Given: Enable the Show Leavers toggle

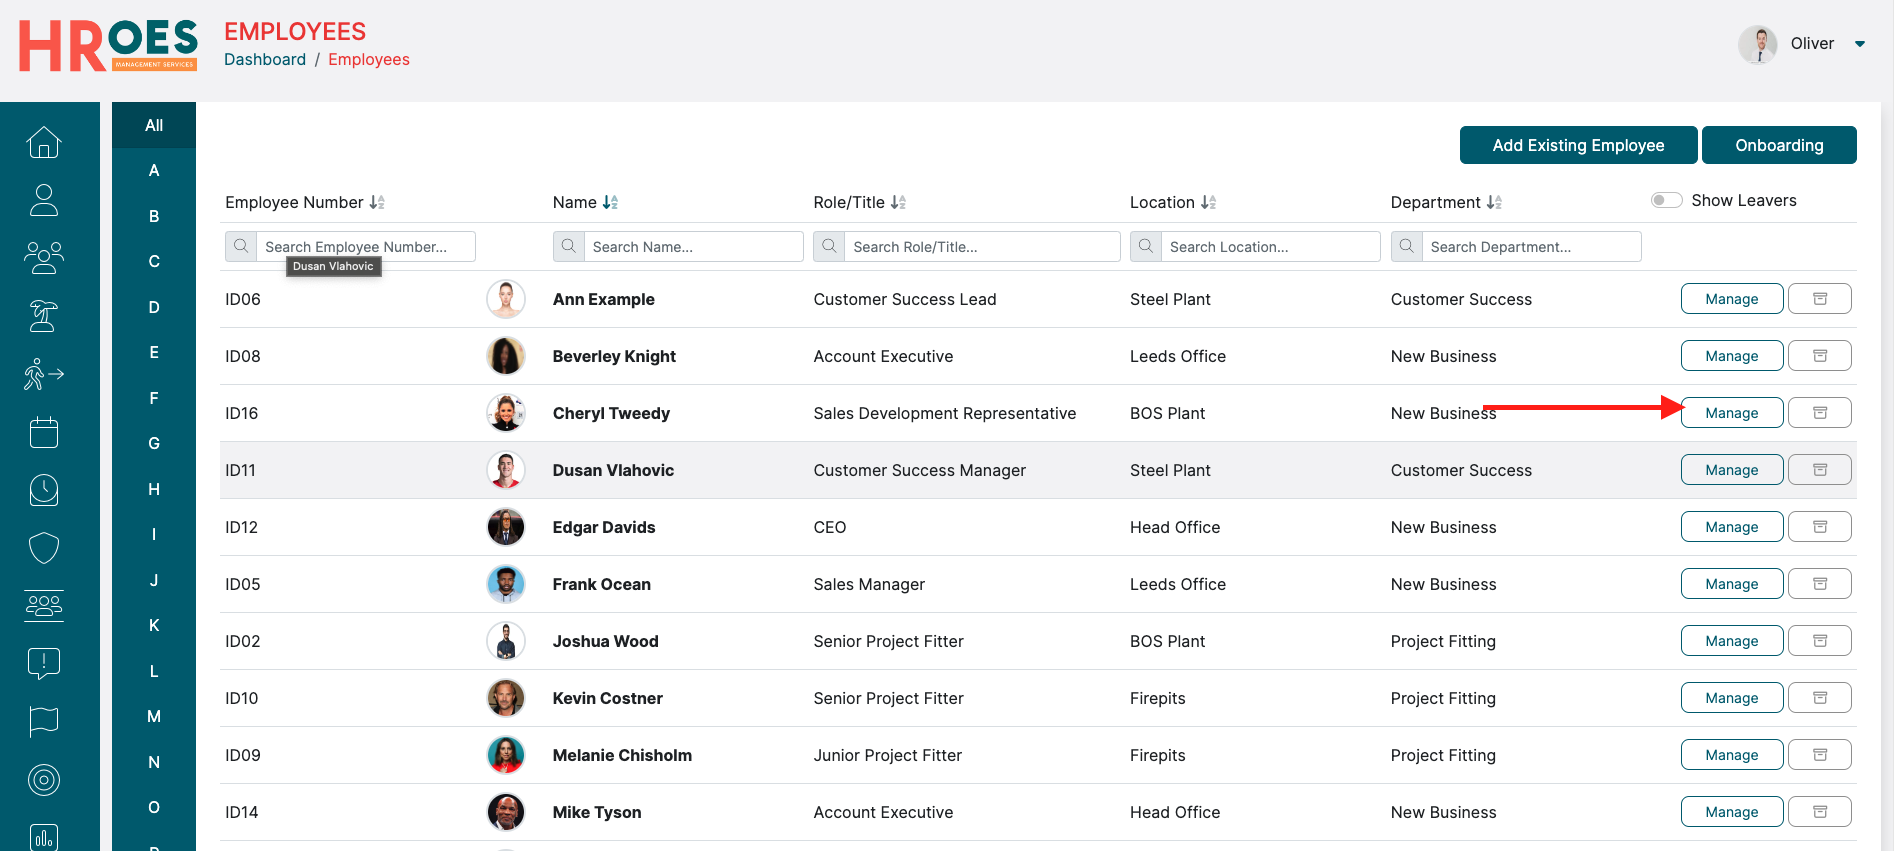Looking at the screenshot, I should click(1666, 200).
